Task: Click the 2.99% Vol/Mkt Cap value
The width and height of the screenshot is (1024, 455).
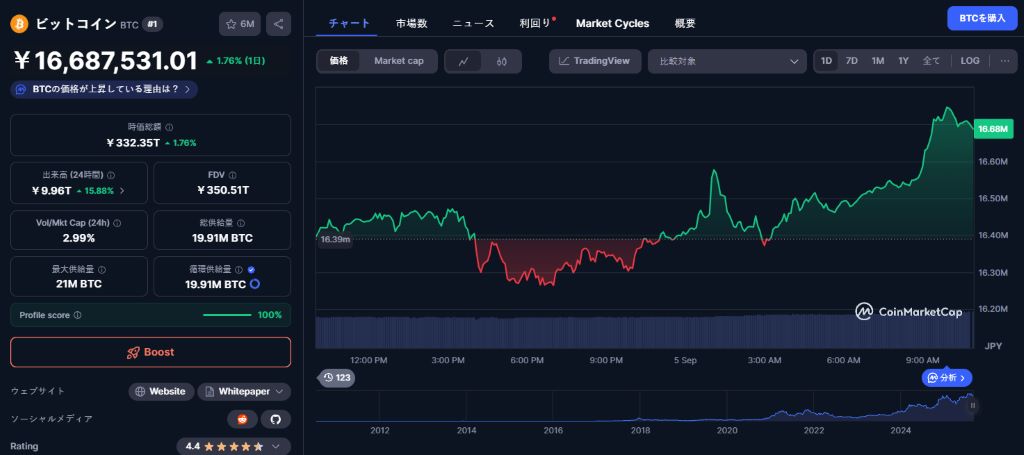Action: tap(79, 238)
